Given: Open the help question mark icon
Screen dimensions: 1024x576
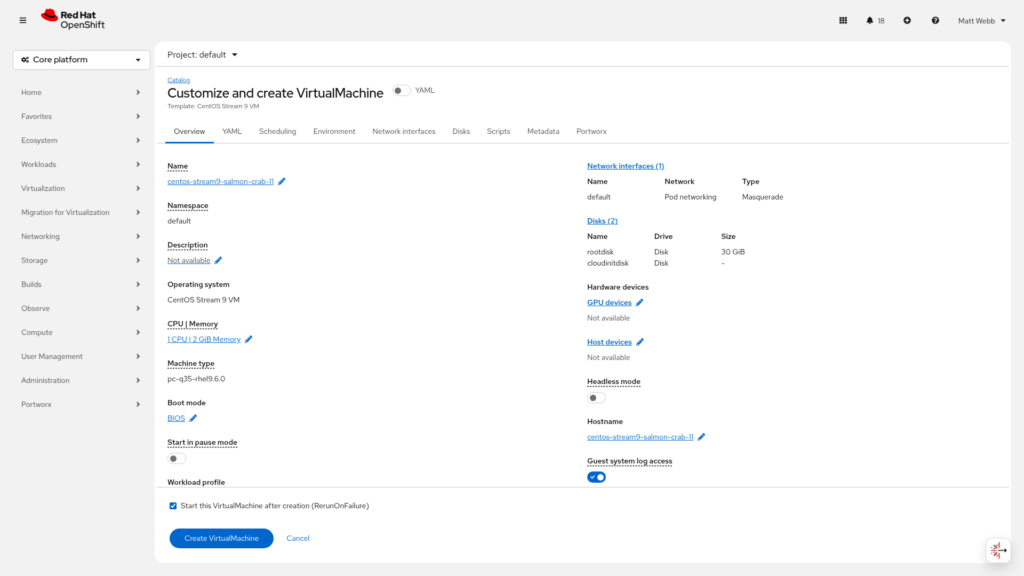Looking at the screenshot, I should [935, 20].
